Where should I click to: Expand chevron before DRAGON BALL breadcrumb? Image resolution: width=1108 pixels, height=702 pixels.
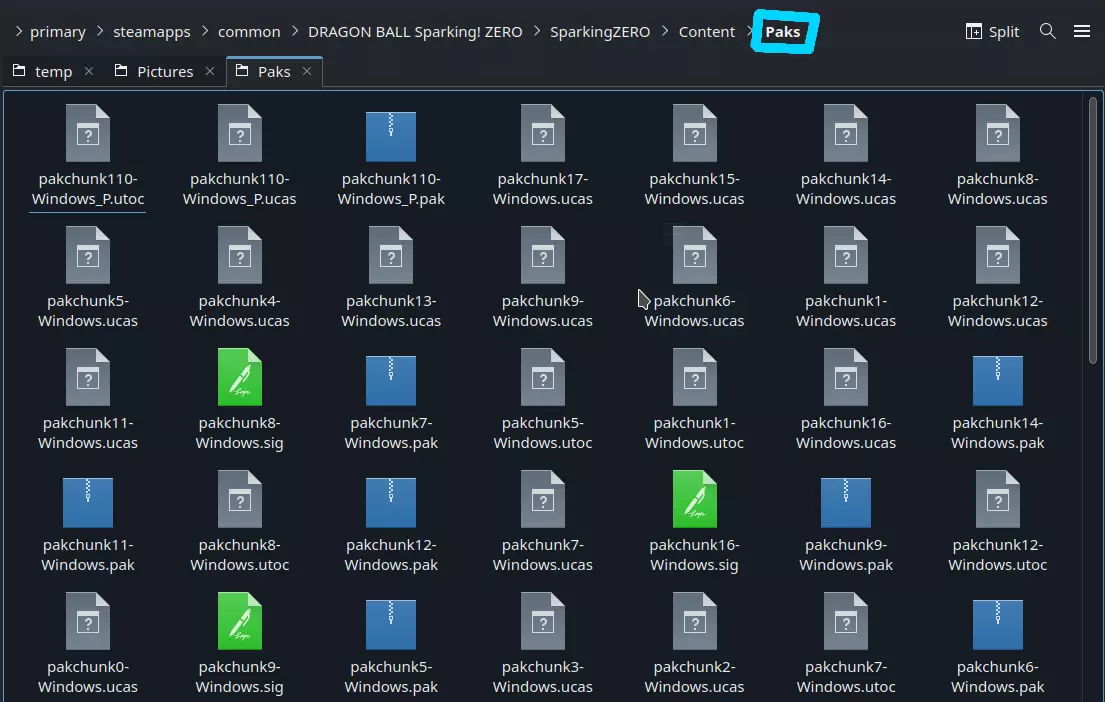[295, 31]
